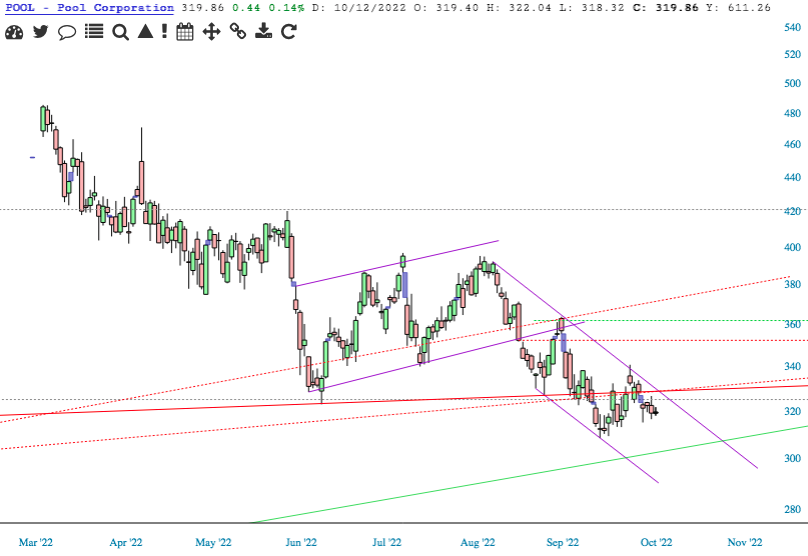Viewport: 808px width, 556px height.
Task: Share chart via Twitter bird icon
Action: [40, 32]
